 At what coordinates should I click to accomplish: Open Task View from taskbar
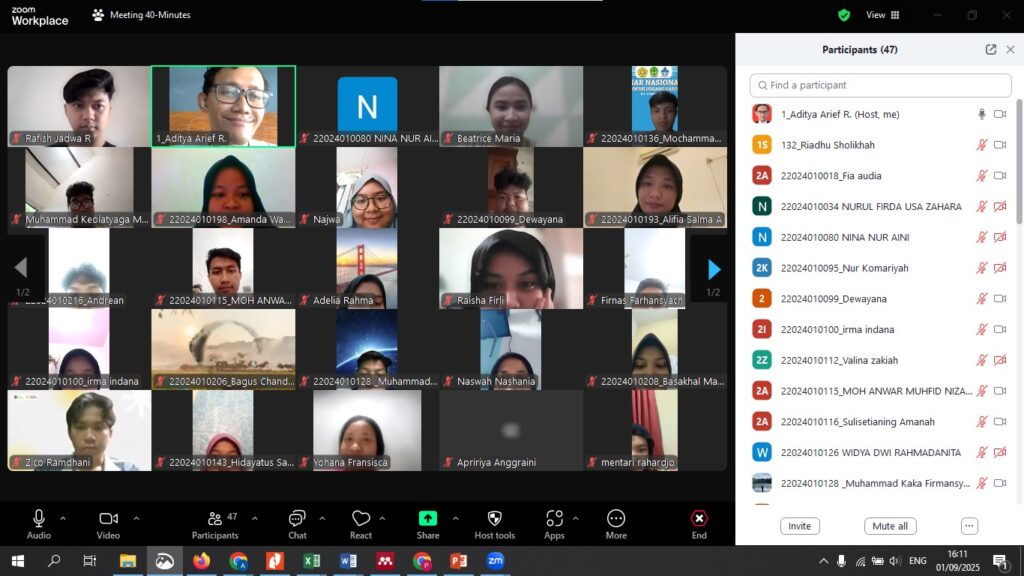[x=90, y=561]
